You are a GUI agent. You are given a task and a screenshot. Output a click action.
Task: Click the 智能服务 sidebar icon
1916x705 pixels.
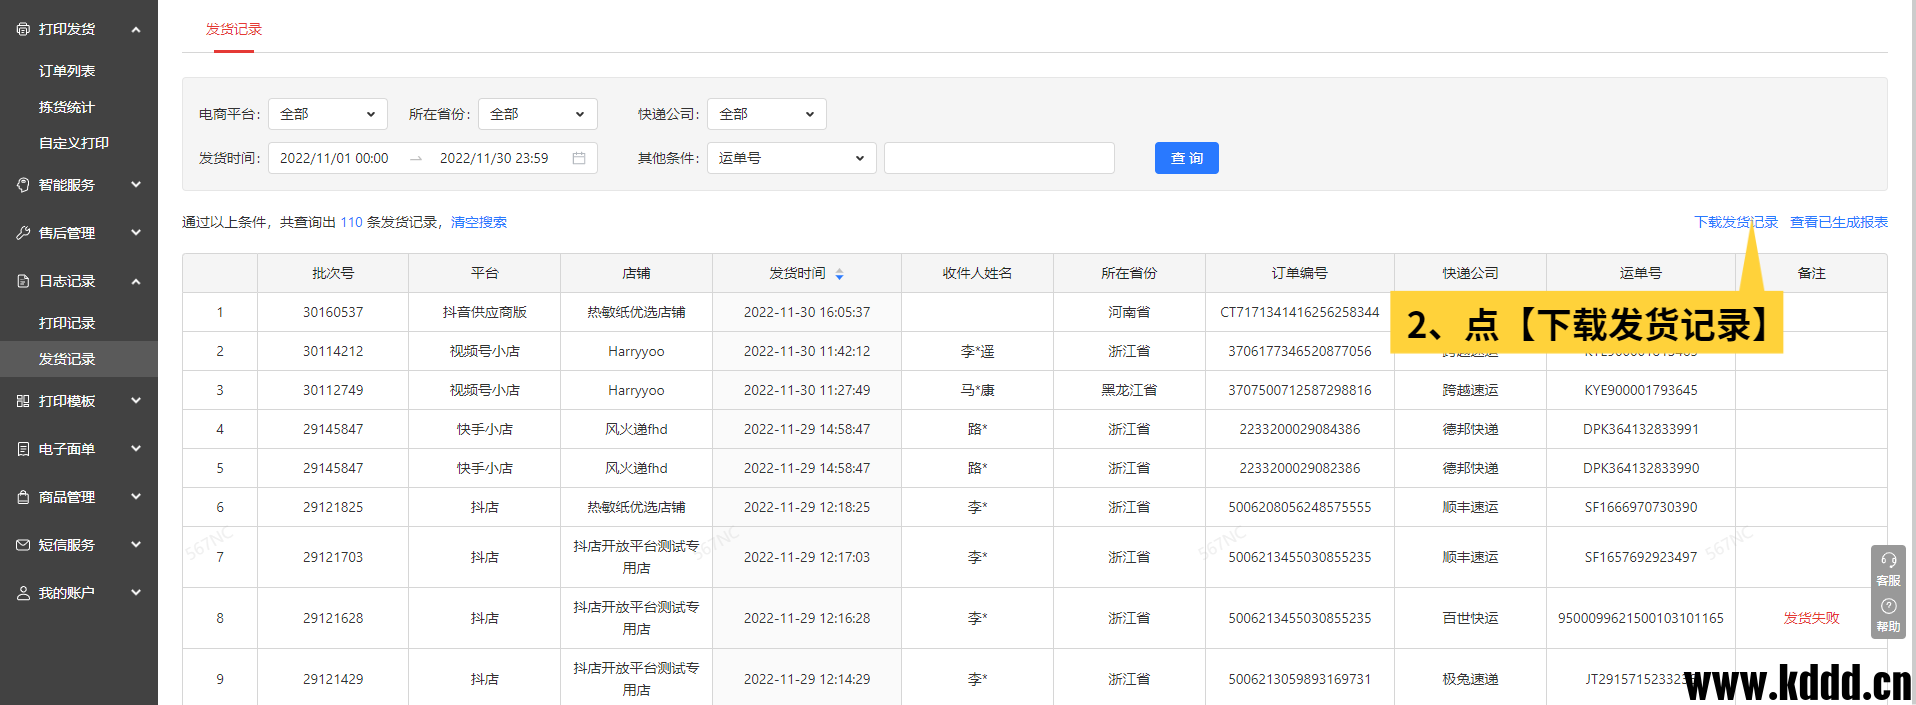pos(23,185)
